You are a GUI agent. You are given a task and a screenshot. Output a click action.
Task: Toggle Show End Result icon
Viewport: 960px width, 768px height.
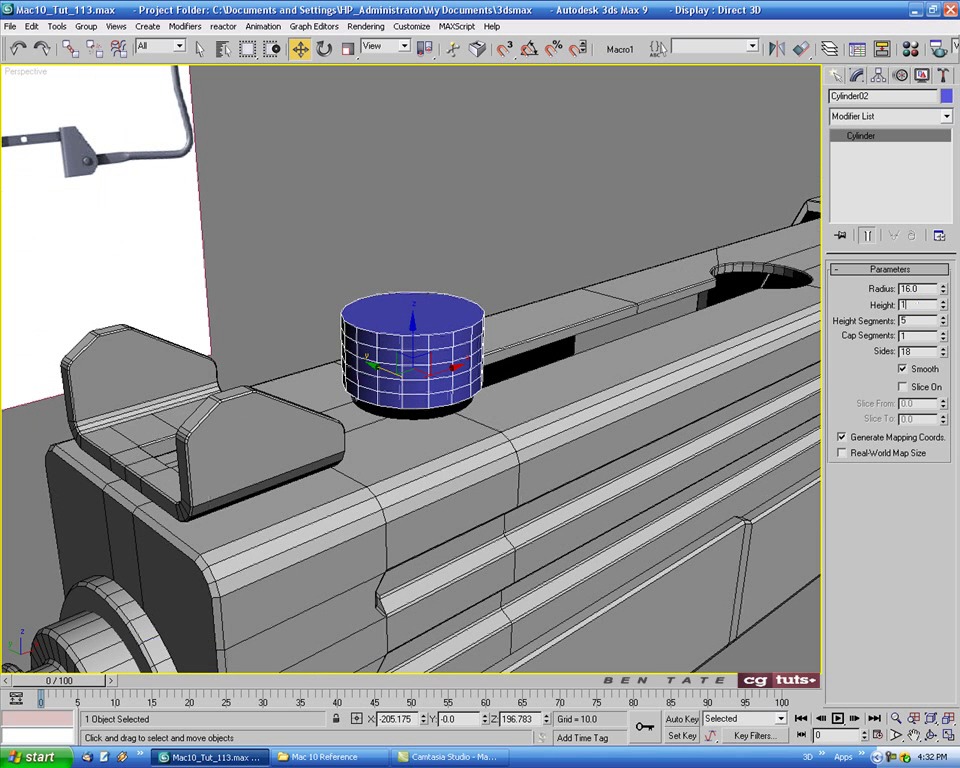tap(867, 235)
